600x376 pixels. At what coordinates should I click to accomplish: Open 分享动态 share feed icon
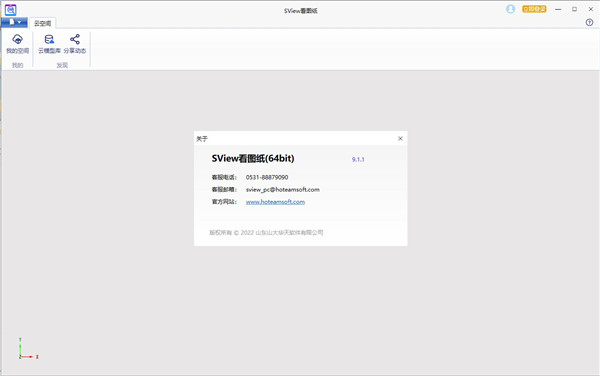point(75,44)
